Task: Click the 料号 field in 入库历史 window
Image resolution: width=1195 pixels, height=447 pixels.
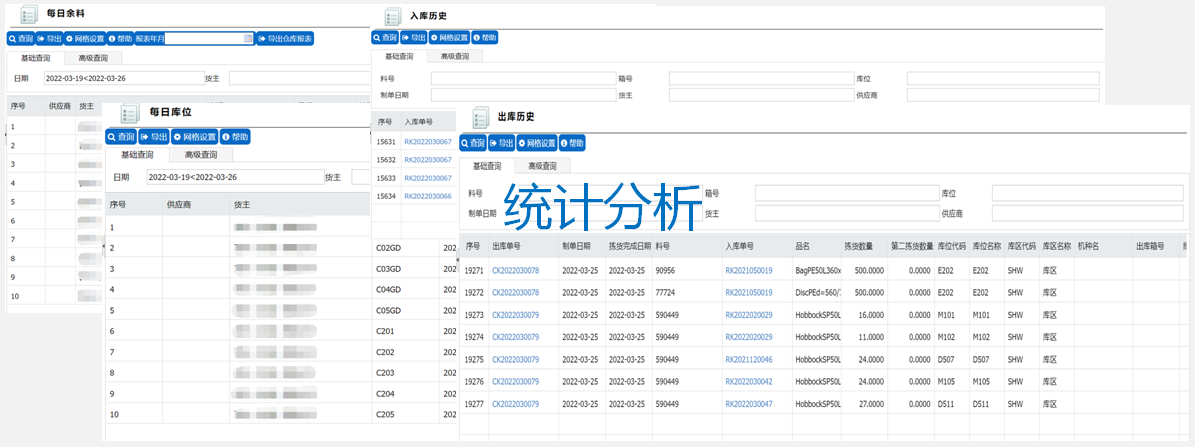Action: (x=523, y=78)
